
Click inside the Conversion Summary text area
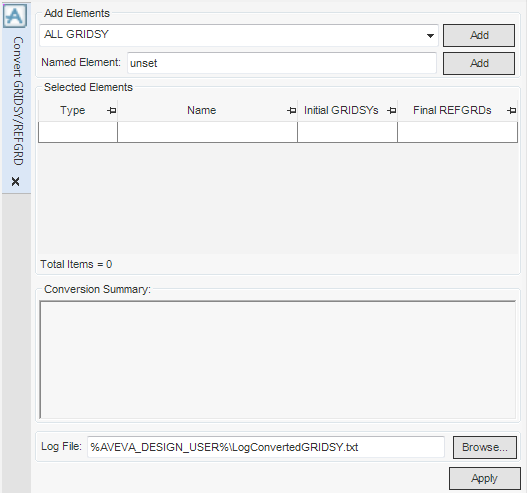click(278, 360)
